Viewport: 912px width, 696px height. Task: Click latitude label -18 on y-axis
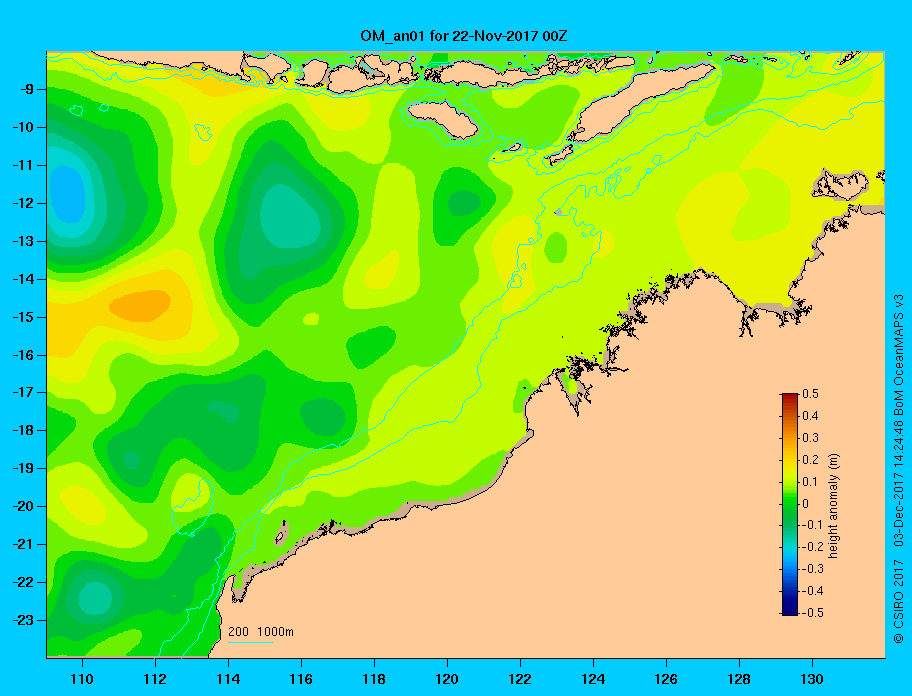click(x=22, y=430)
